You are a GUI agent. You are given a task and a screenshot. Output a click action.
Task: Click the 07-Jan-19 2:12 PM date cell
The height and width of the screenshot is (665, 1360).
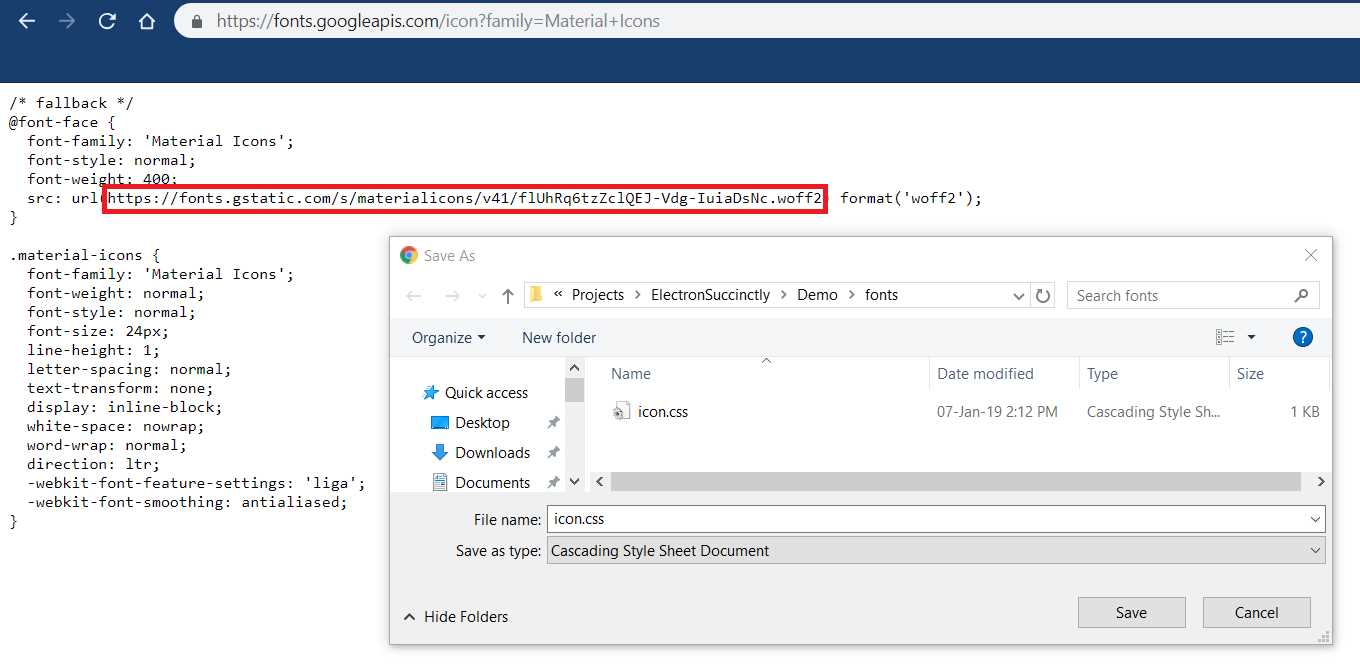[997, 412]
